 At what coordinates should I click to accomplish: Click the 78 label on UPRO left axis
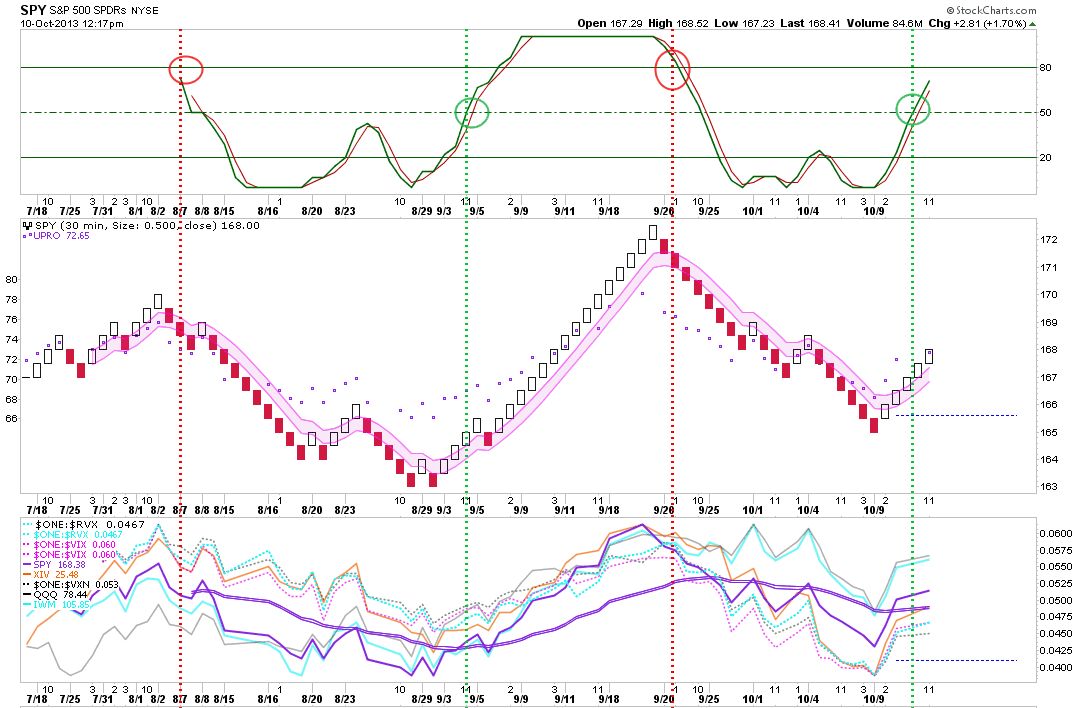coord(11,300)
